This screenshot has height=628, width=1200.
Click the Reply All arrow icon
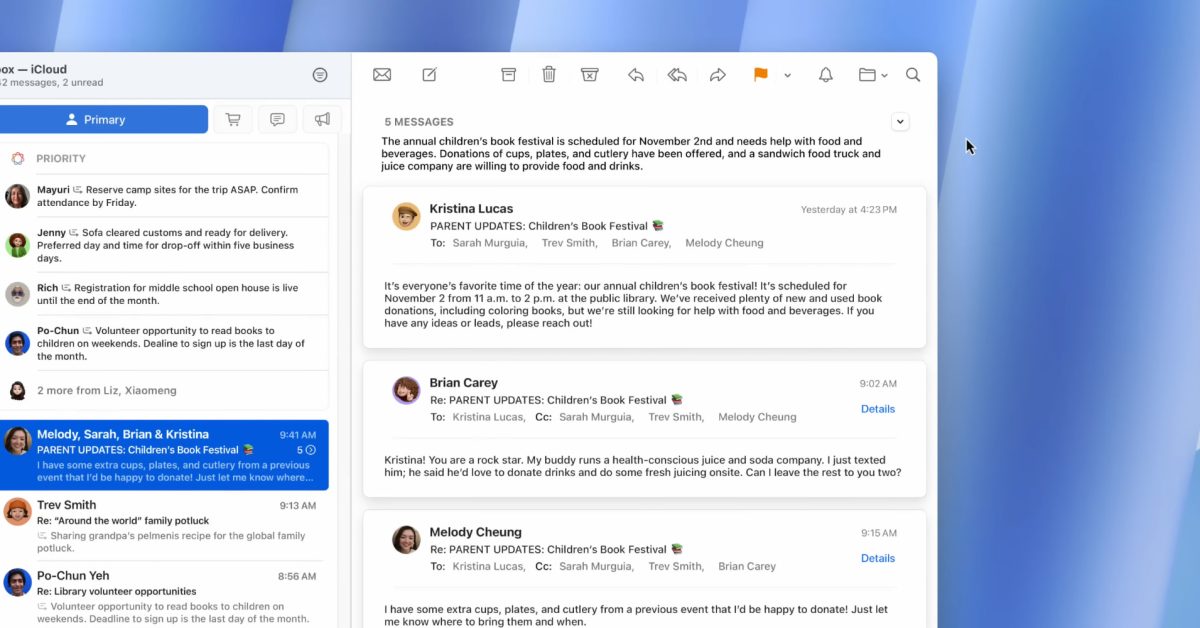coord(677,75)
